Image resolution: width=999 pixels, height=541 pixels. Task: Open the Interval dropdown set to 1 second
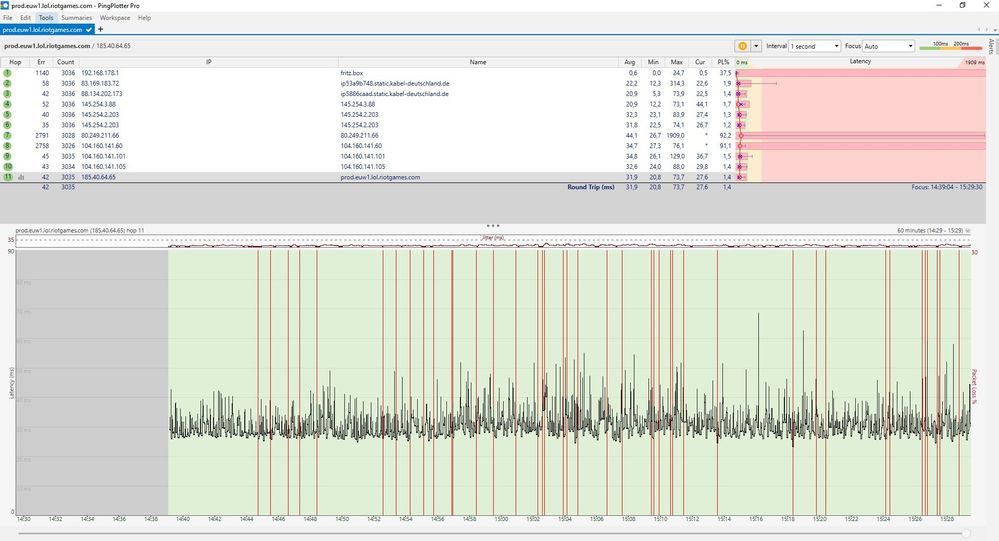pyautogui.click(x=814, y=46)
